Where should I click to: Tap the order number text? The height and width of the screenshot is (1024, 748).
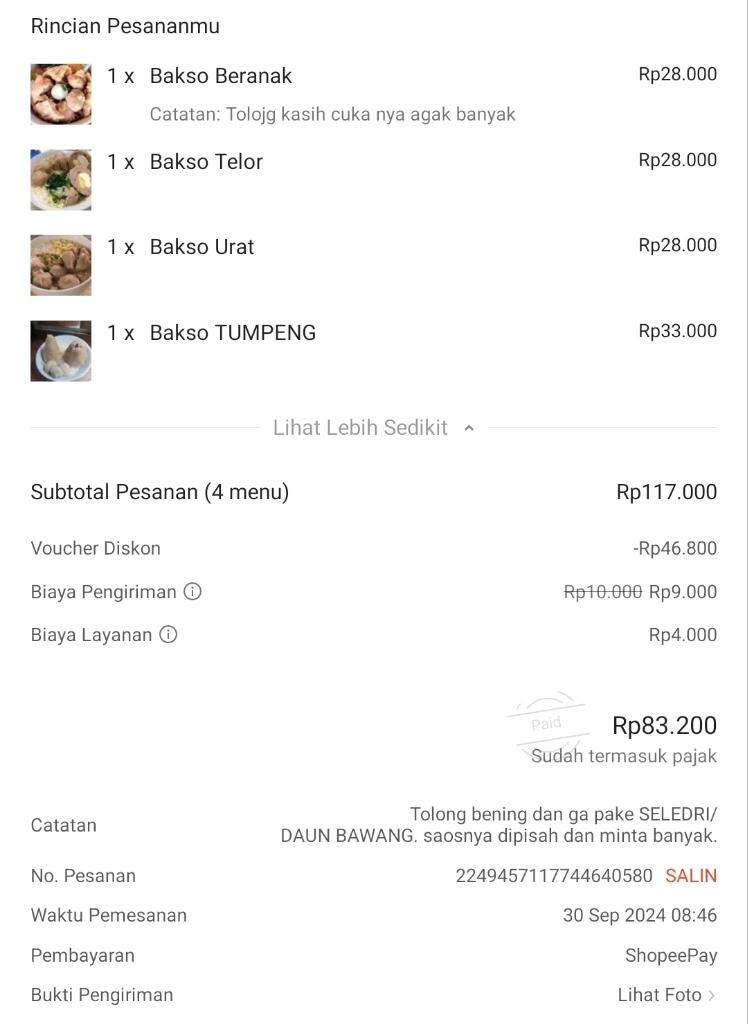[554, 876]
